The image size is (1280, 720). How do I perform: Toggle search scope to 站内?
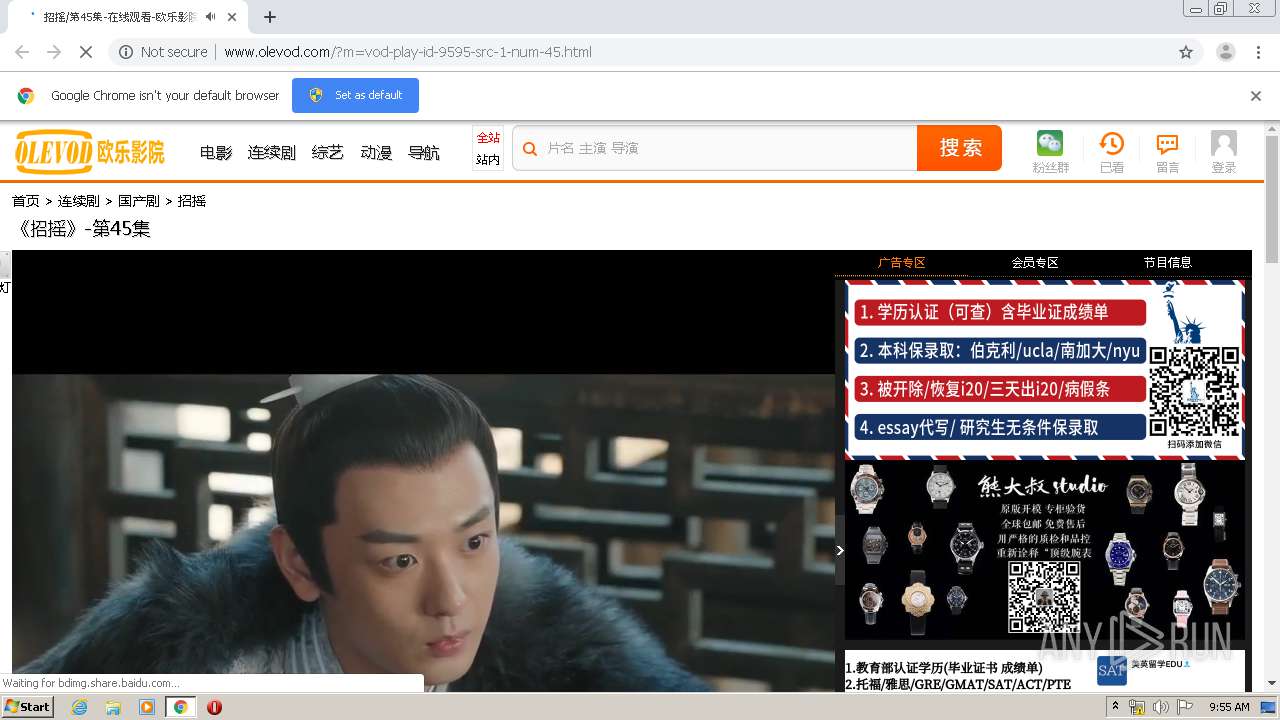(x=488, y=160)
